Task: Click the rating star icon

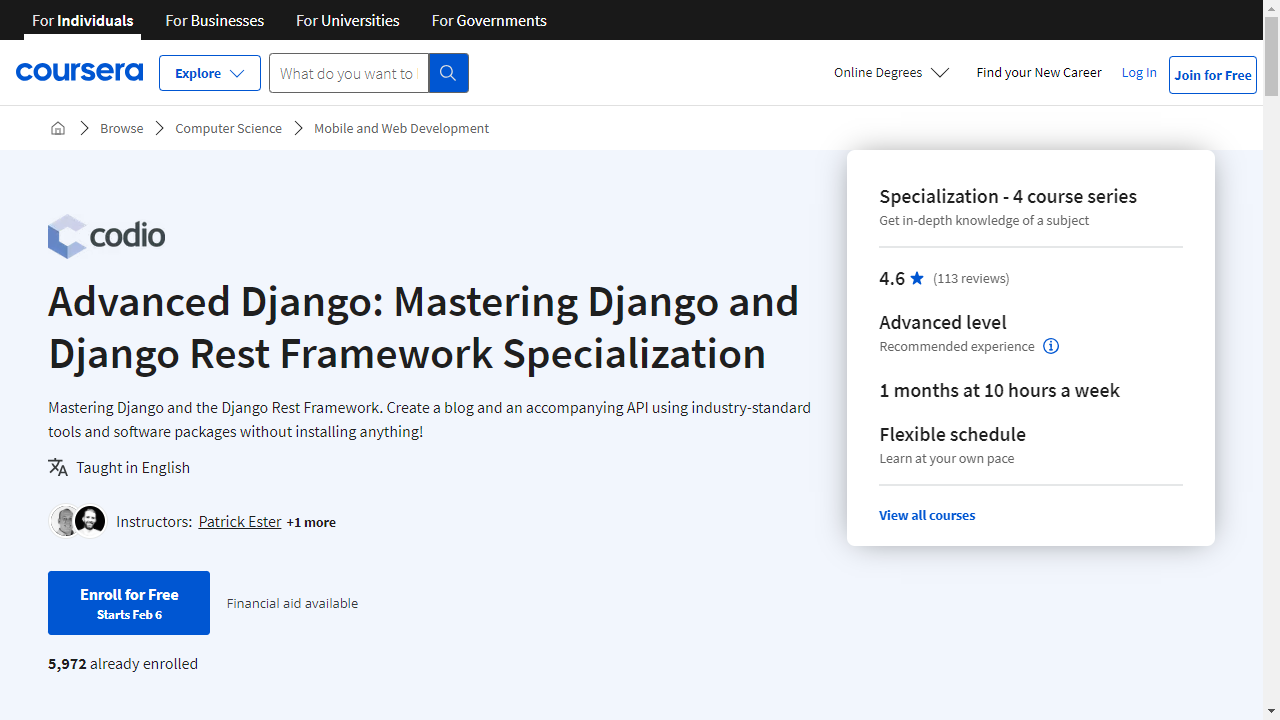Action: pyautogui.click(x=918, y=278)
